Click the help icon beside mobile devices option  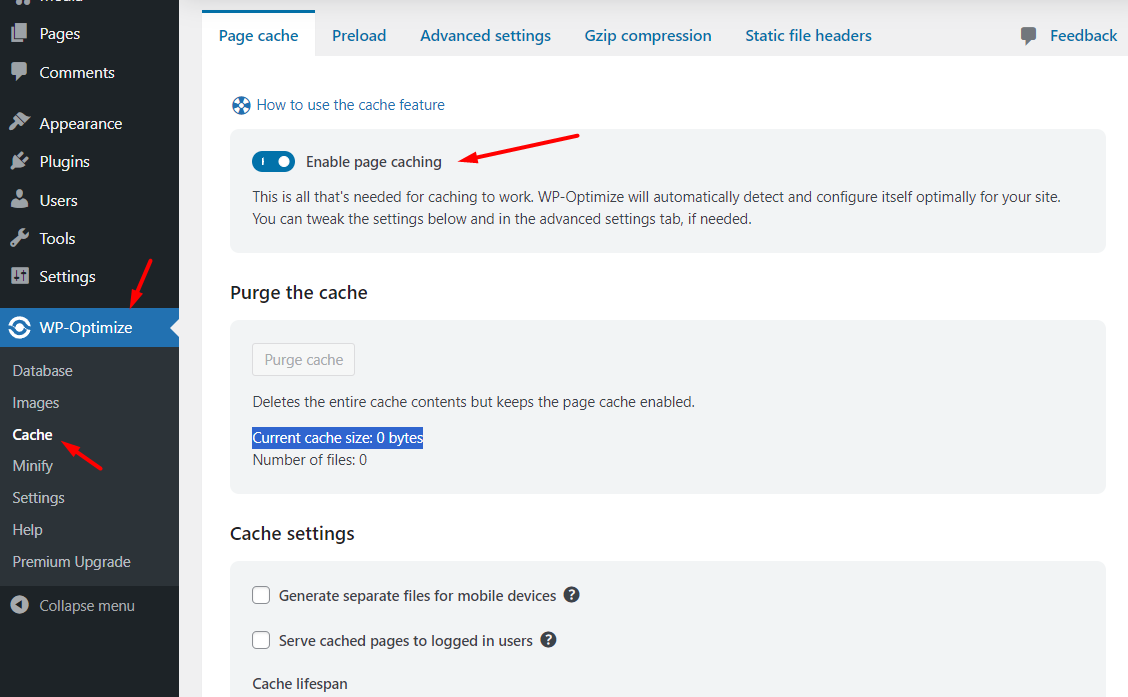[572, 595]
